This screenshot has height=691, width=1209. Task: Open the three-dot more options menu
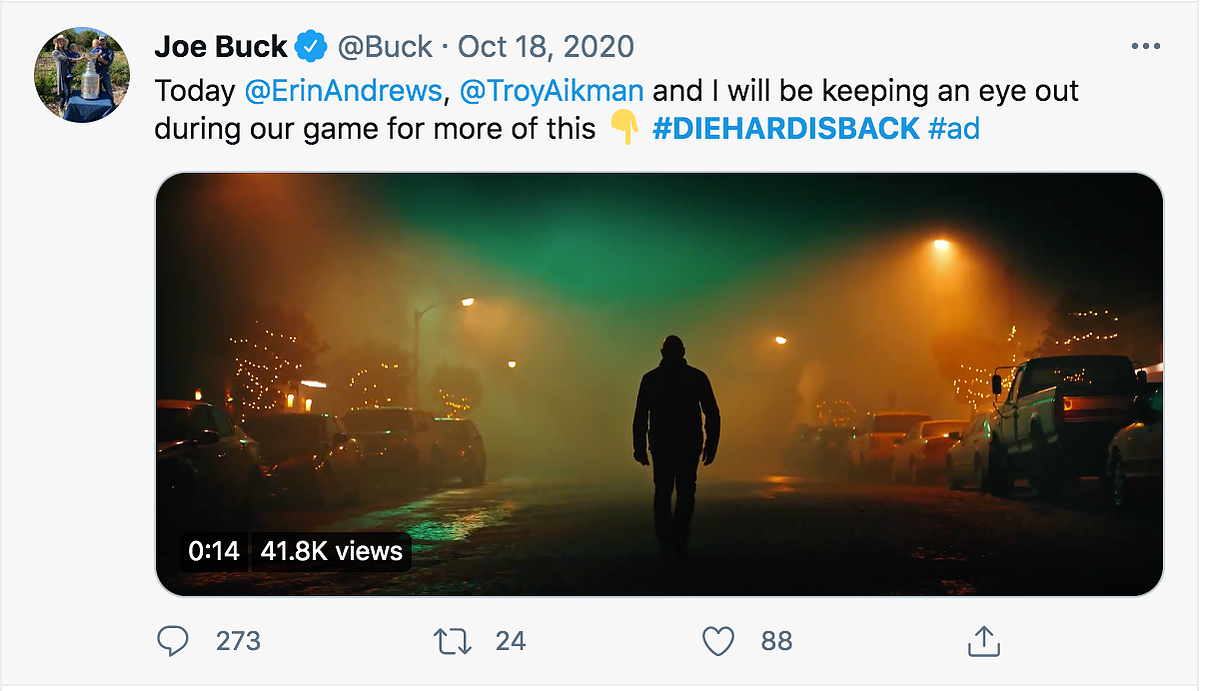pos(1145,47)
